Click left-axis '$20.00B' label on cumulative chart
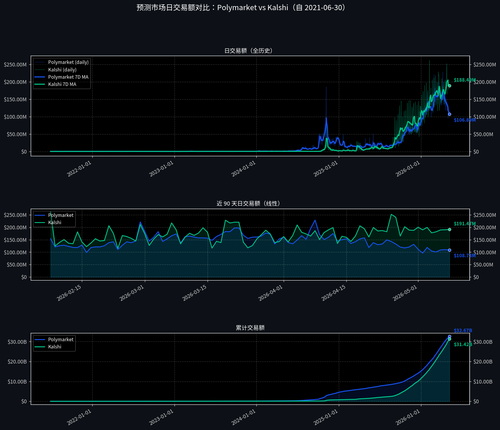The image size is (500, 430). (x=17, y=362)
